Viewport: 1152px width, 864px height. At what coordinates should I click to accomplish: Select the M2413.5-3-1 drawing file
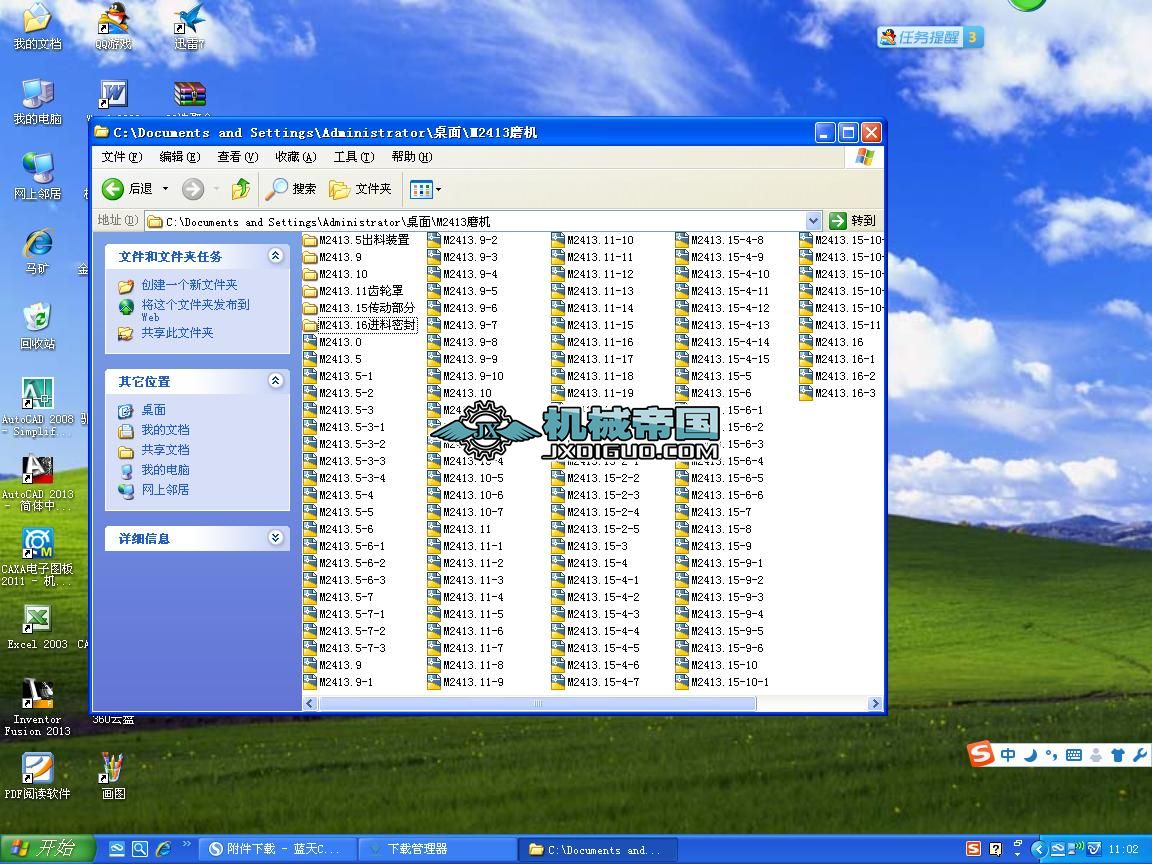[351, 427]
